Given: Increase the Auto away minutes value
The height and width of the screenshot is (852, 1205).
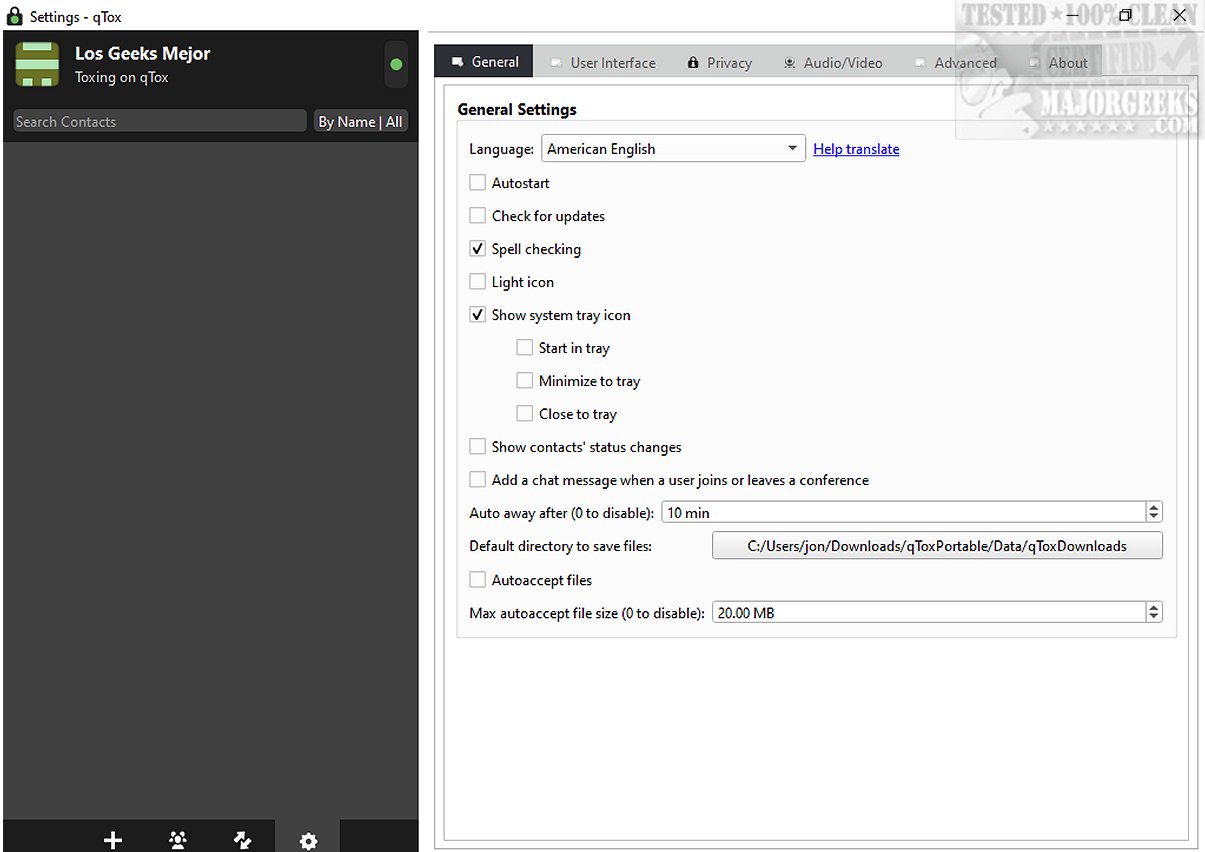Looking at the screenshot, I should click(x=1154, y=507).
